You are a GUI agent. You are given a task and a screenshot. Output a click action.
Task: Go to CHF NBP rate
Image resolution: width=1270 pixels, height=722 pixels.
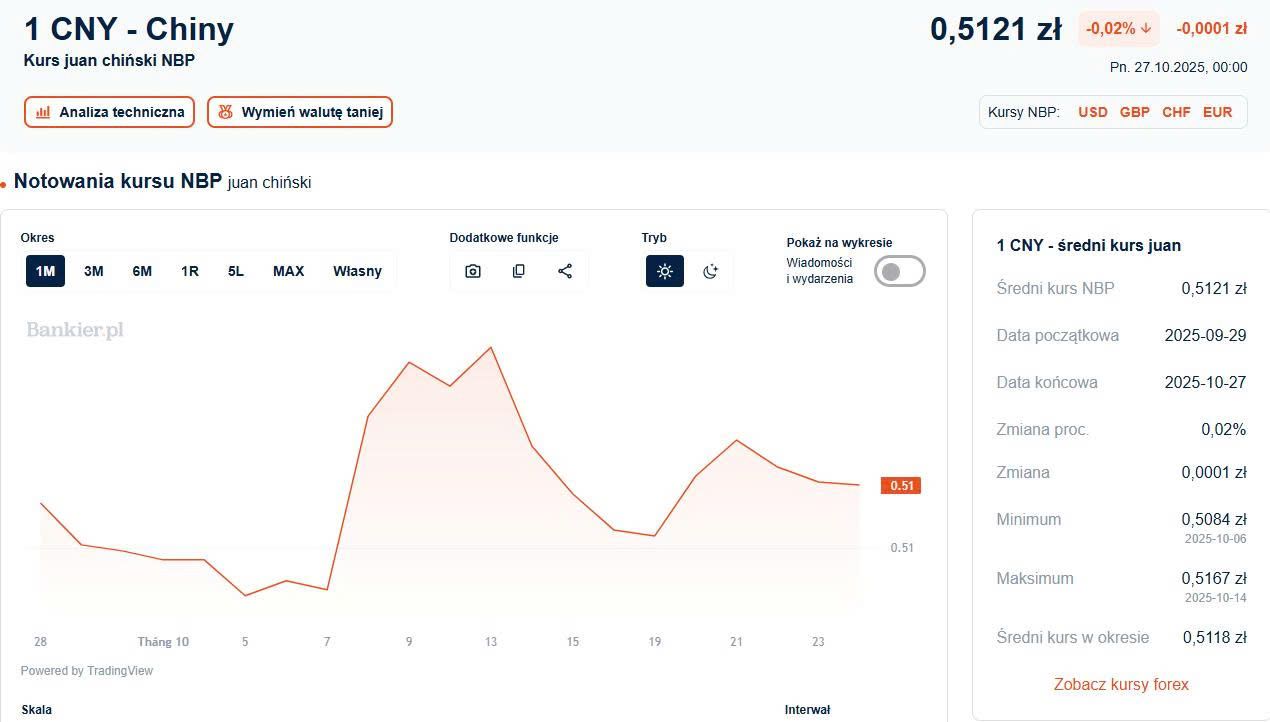click(1176, 112)
